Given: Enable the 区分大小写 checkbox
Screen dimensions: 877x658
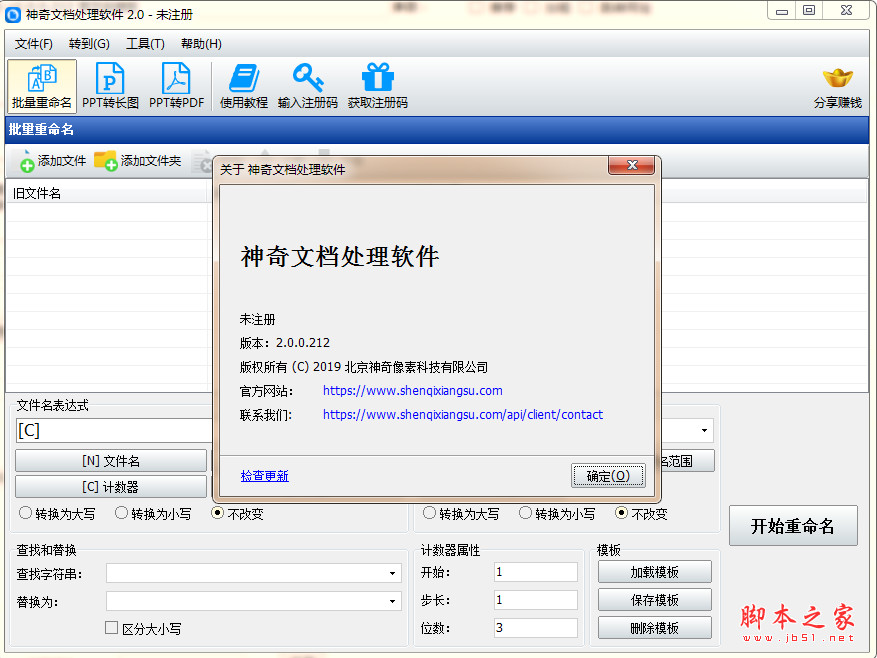Looking at the screenshot, I should click(x=112, y=628).
